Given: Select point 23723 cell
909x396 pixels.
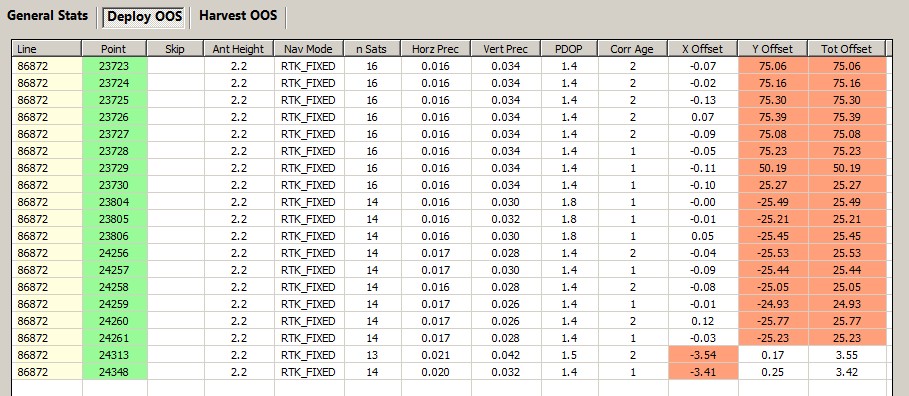Looking at the screenshot, I should pos(115,66).
